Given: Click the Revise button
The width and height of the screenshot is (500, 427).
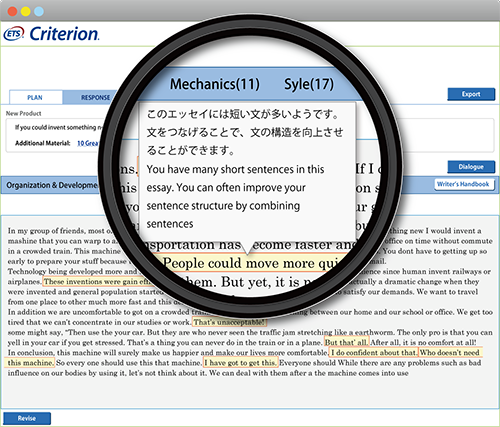Looking at the screenshot, I should click(x=27, y=418).
